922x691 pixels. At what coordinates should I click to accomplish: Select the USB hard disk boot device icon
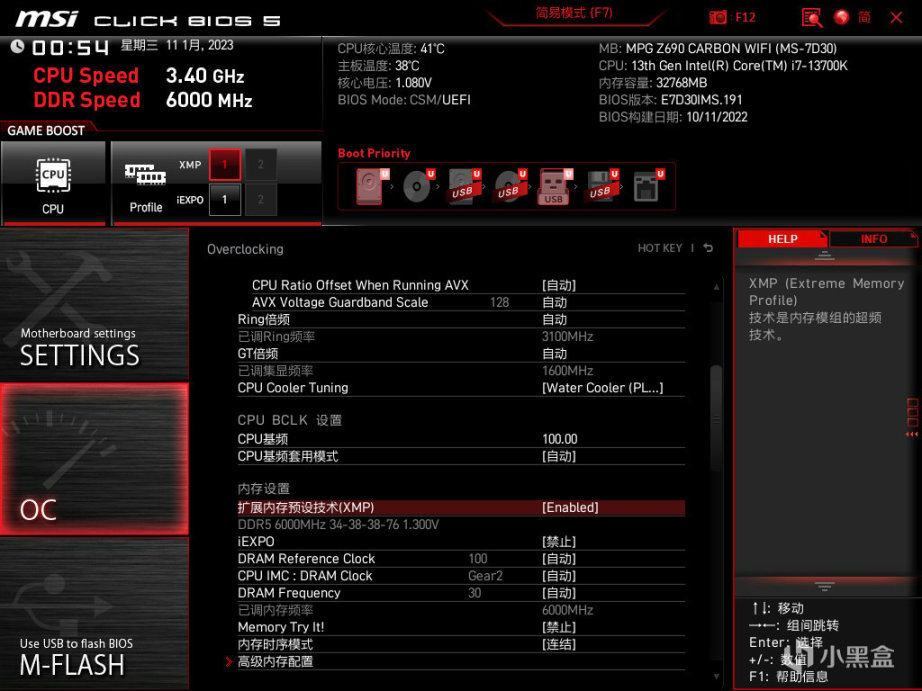tap(464, 186)
